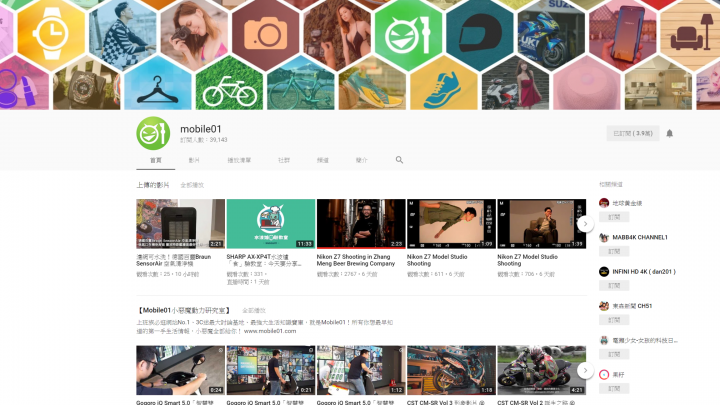Open the 東森新聞 CH51 name link
This screenshot has height=405, width=720.
pyautogui.click(x=632, y=306)
